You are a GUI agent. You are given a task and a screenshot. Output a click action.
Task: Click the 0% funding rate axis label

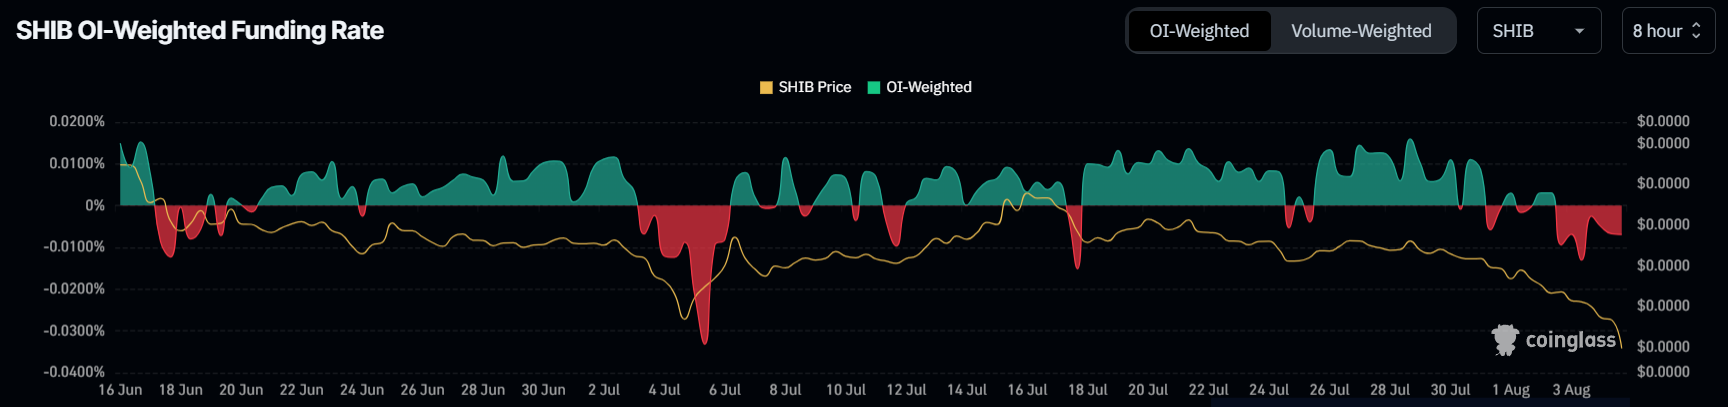pos(94,205)
